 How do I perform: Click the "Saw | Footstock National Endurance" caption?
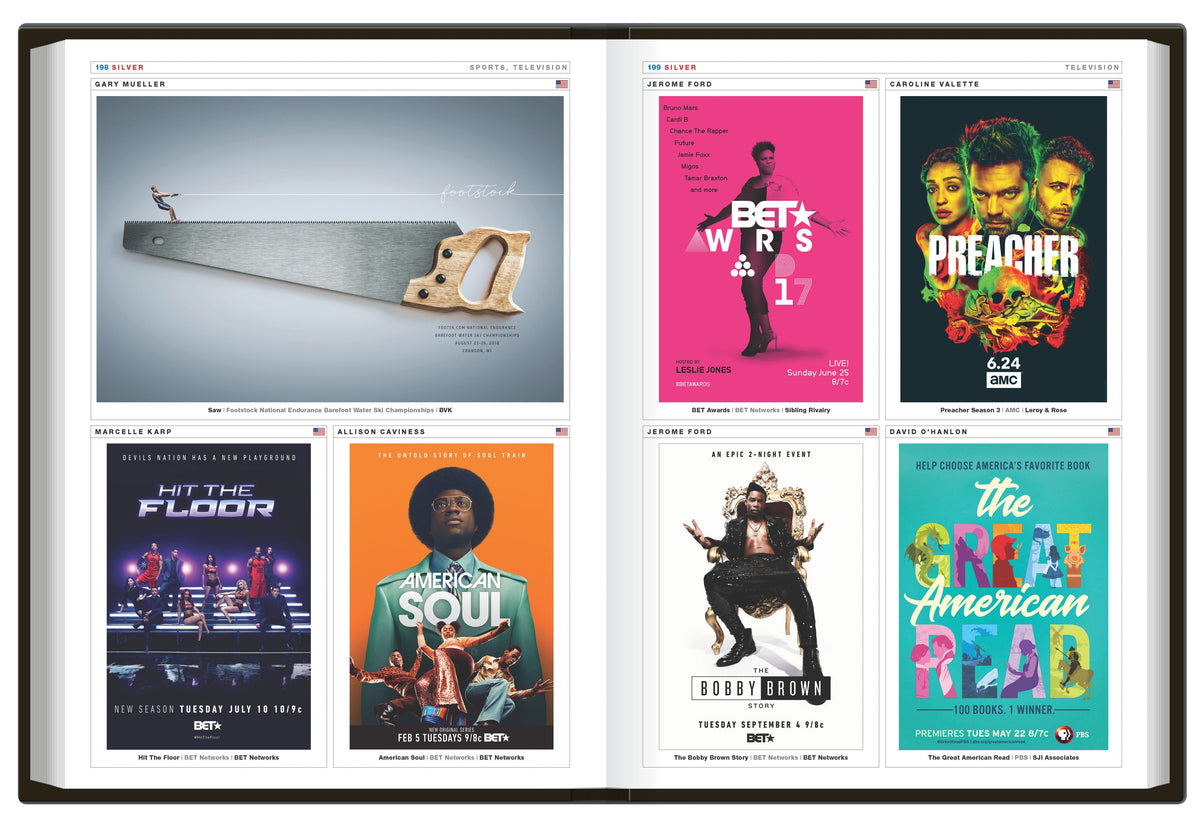coord(330,410)
